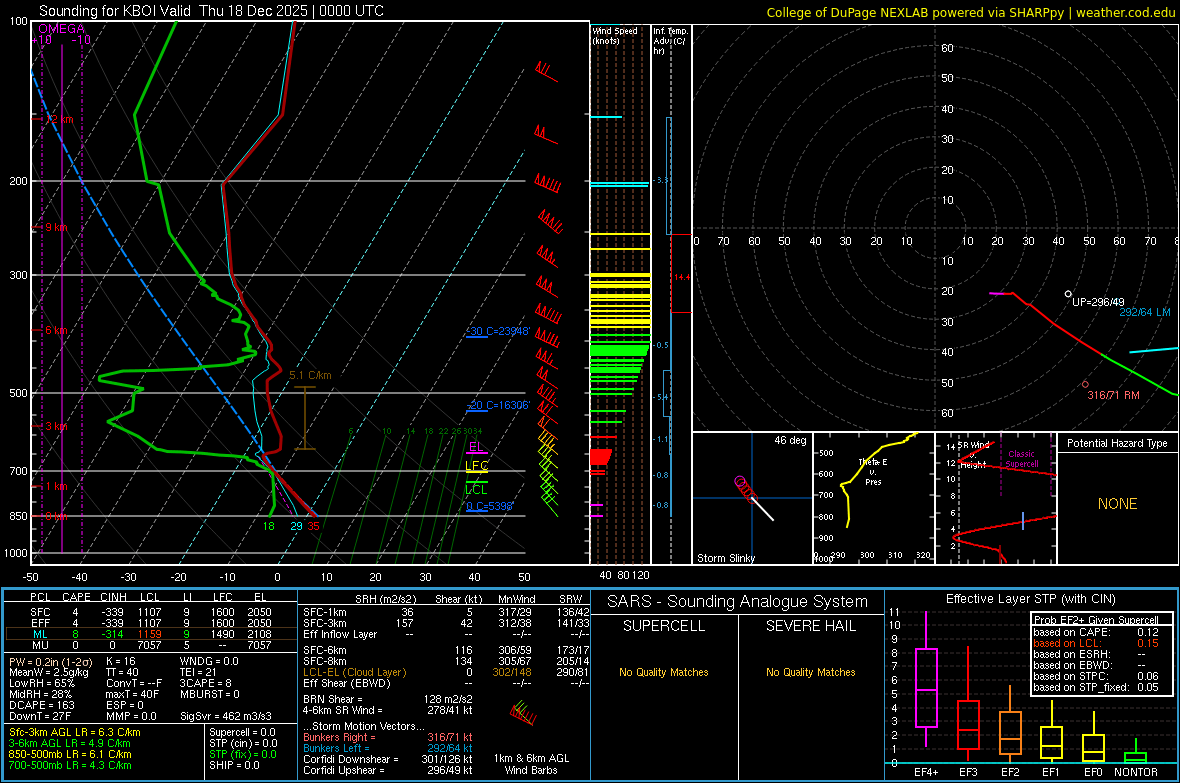Click the Supercell = 0.0 value
The image size is (1180, 783).
tap(242, 732)
